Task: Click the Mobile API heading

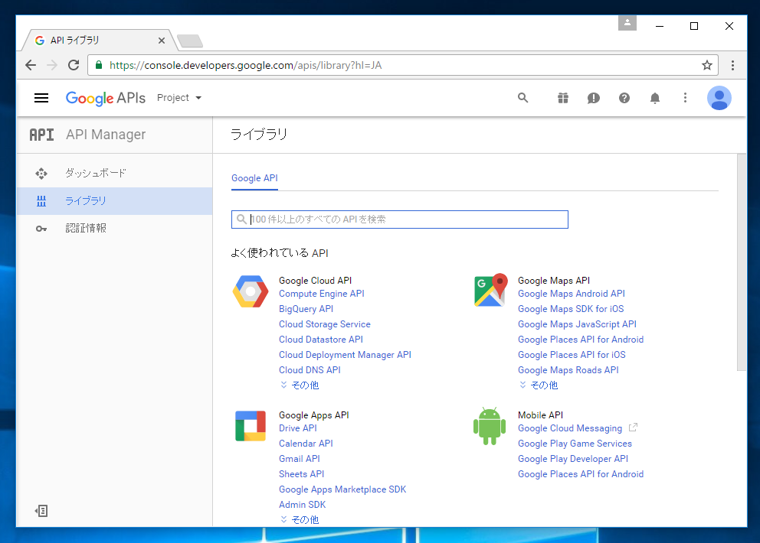Action: click(x=540, y=415)
